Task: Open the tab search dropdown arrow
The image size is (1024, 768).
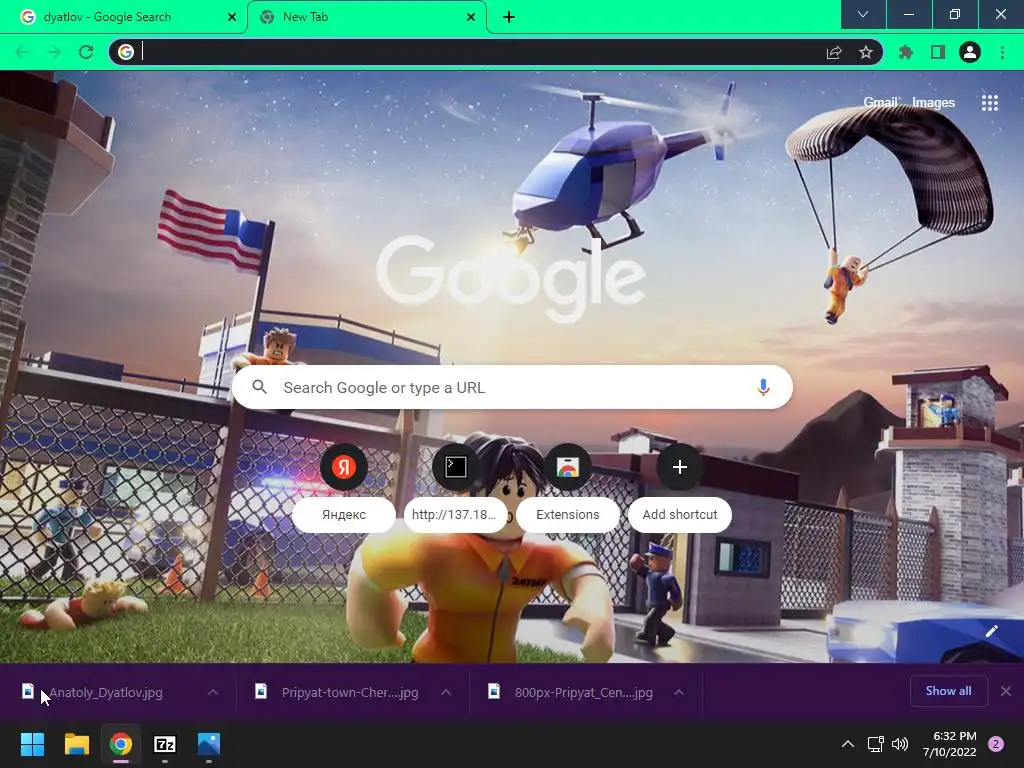Action: [863, 14]
